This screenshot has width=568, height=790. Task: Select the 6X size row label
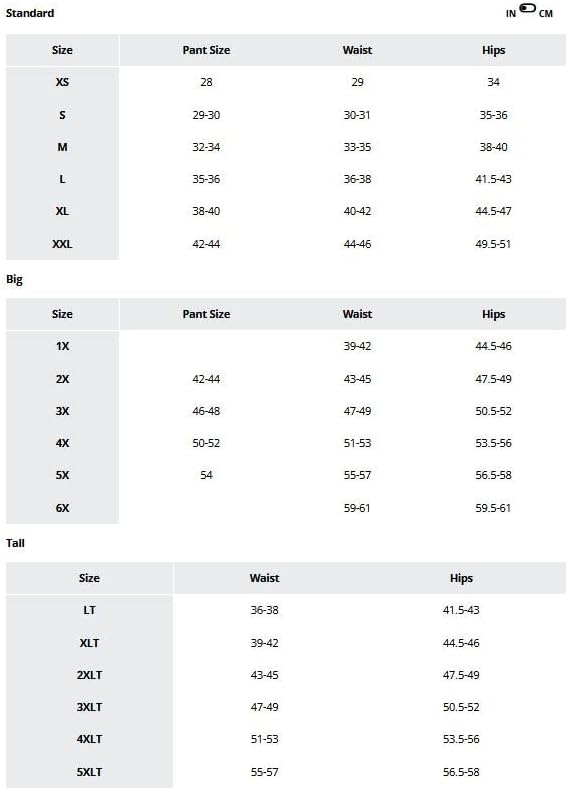coord(62,508)
